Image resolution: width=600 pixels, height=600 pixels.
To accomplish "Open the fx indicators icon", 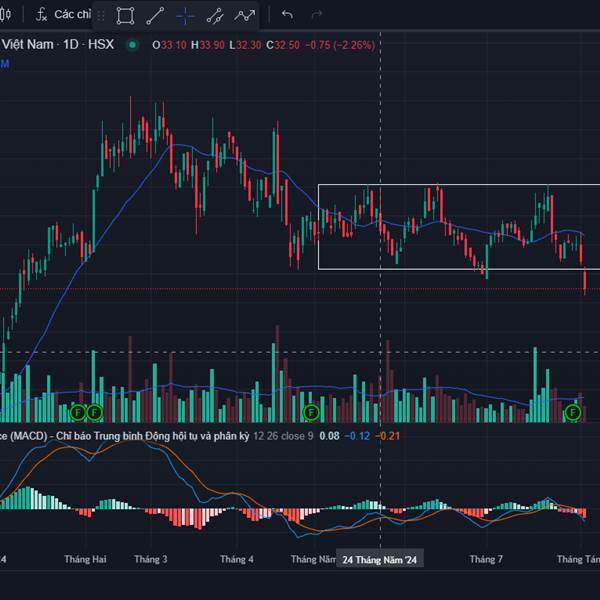I will (x=41, y=15).
